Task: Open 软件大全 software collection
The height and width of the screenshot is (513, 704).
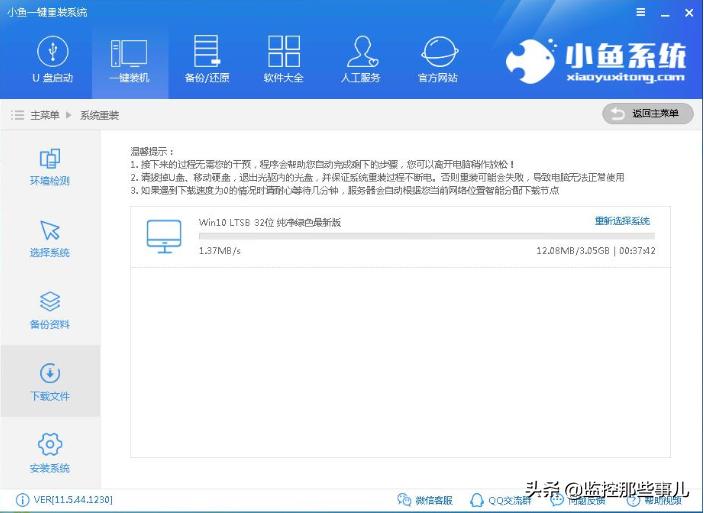Action: point(284,59)
